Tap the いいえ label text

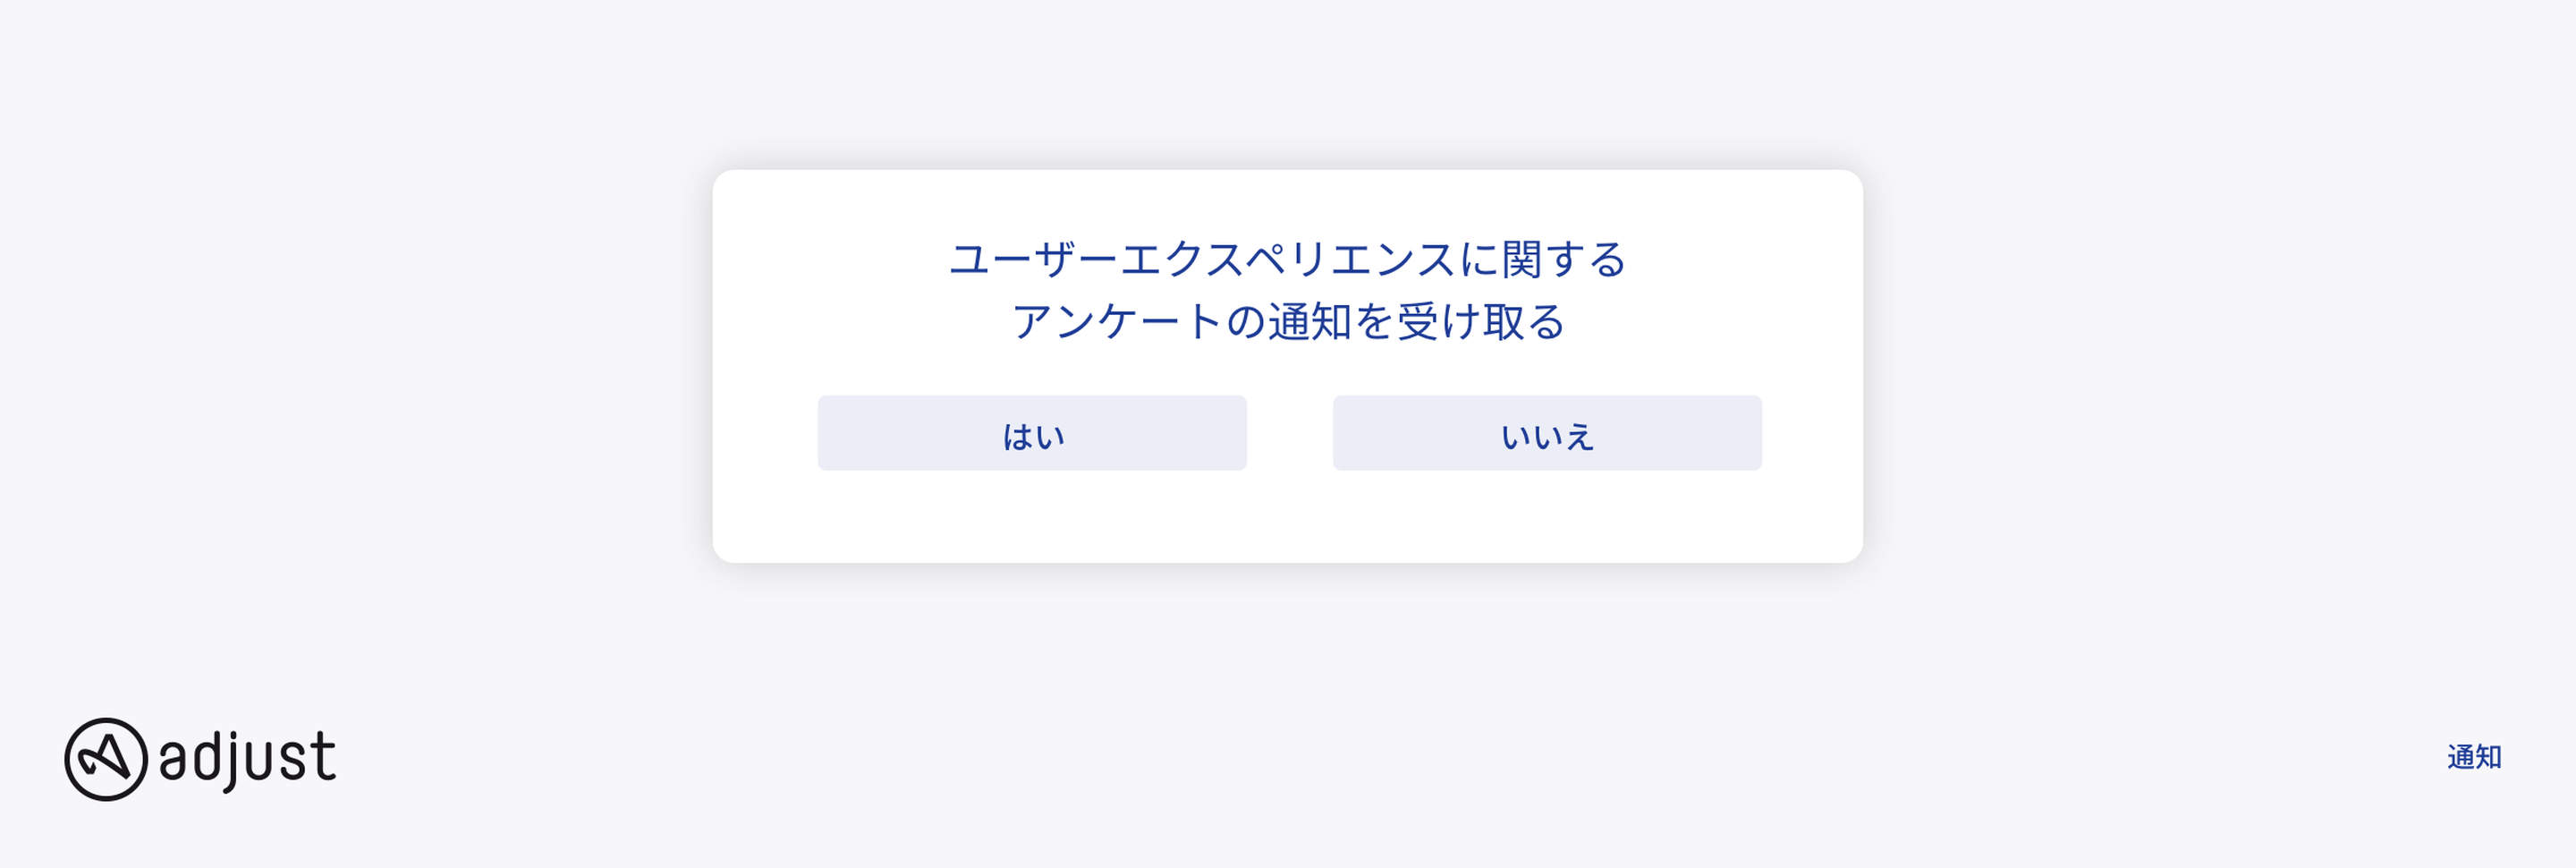[1547, 436]
